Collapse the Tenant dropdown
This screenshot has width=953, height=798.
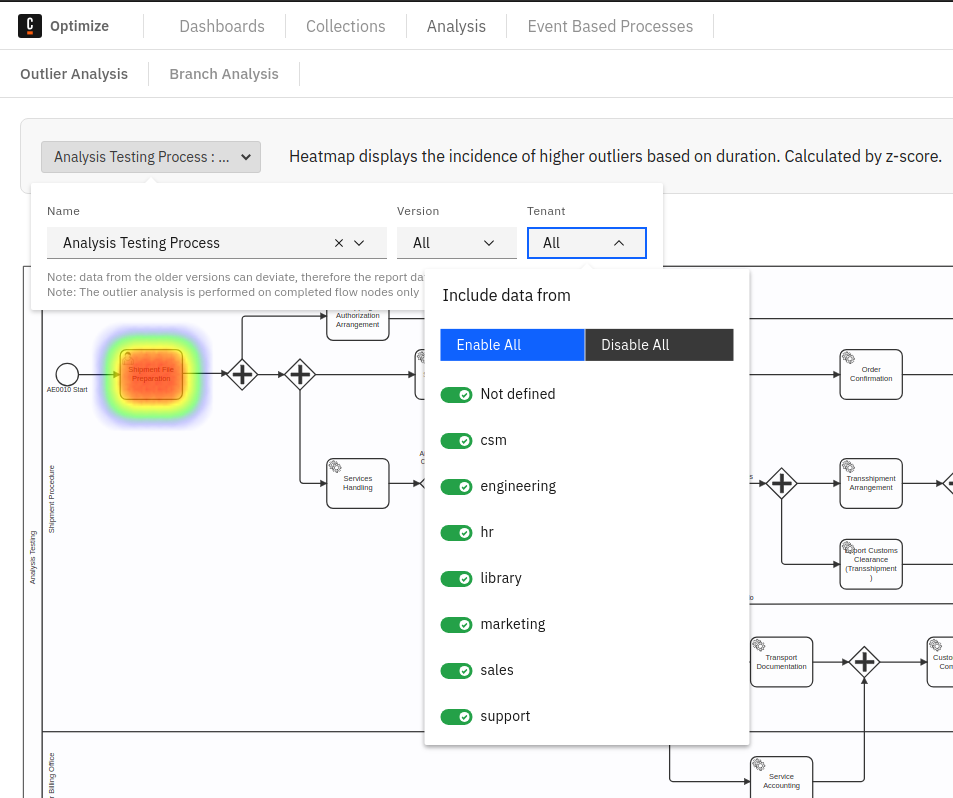[x=586, y=243]
